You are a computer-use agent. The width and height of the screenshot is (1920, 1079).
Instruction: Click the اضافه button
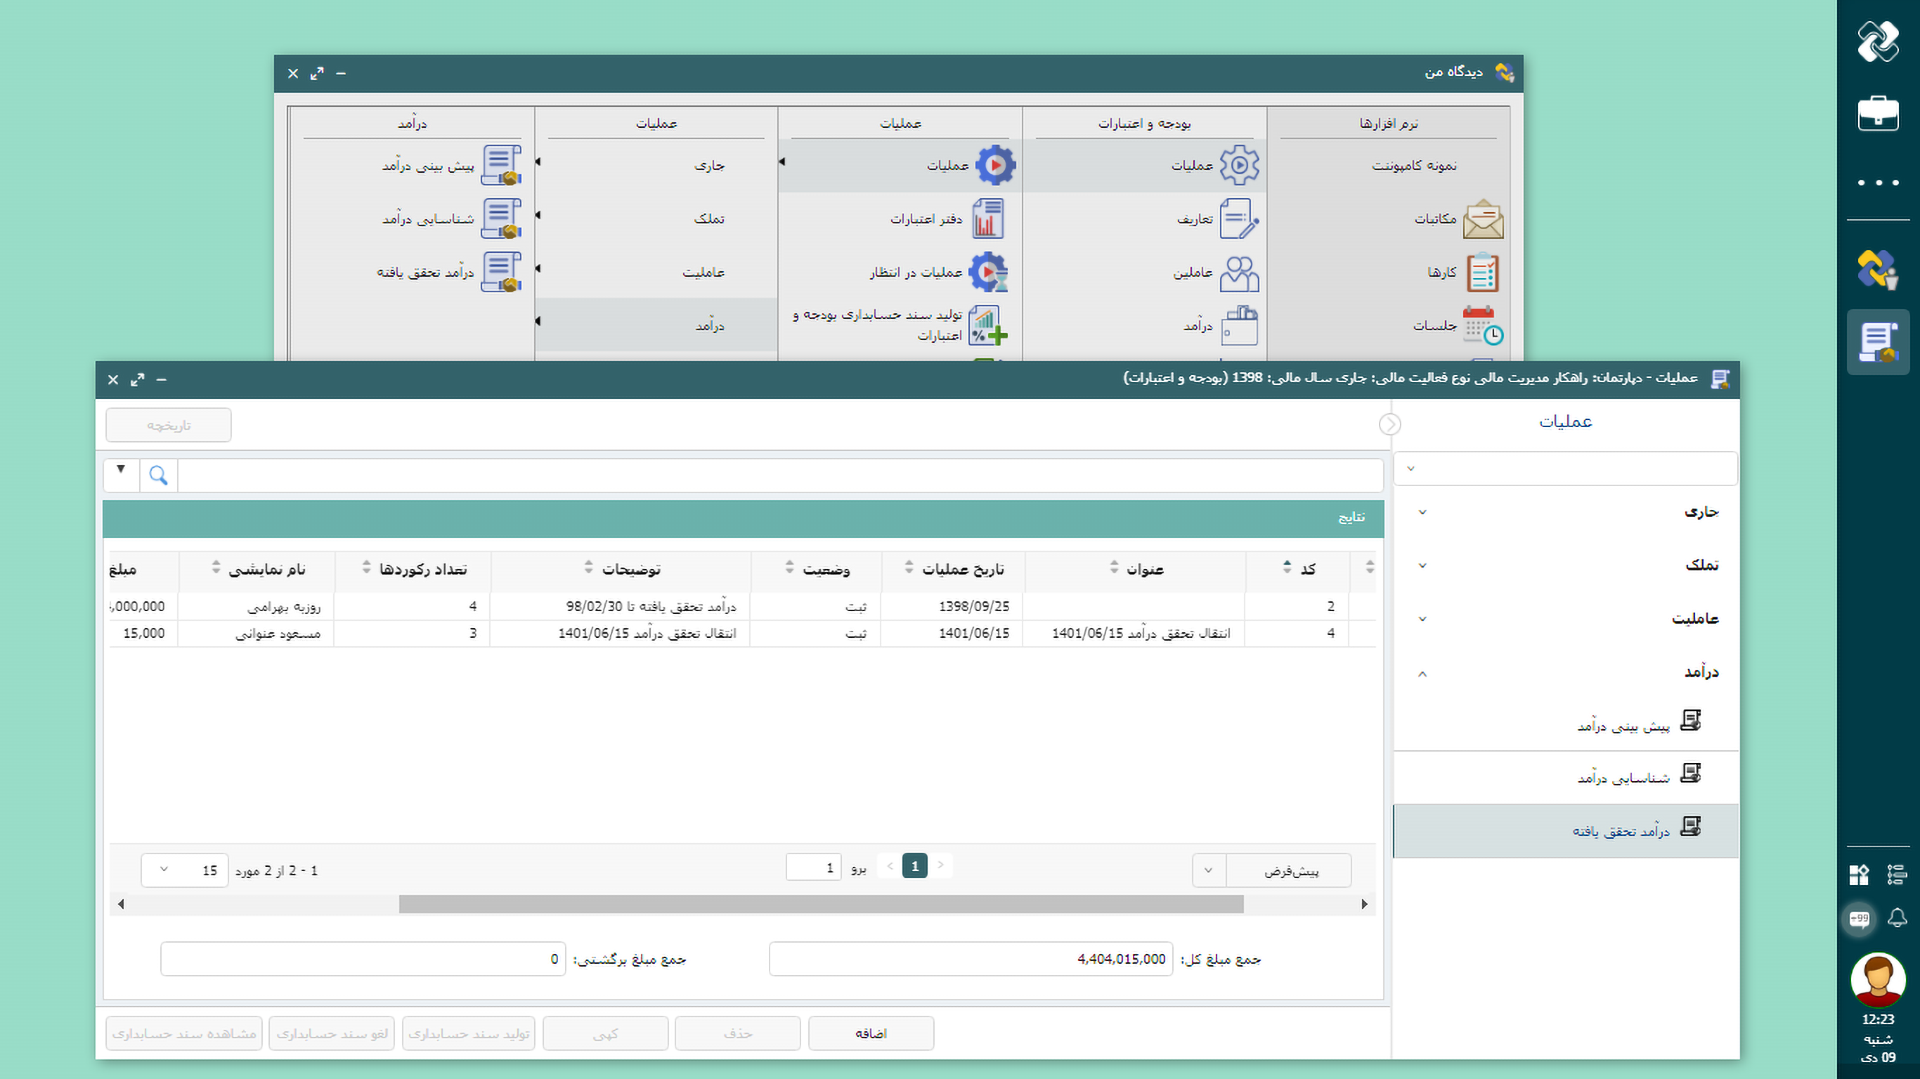(870, 1033)
